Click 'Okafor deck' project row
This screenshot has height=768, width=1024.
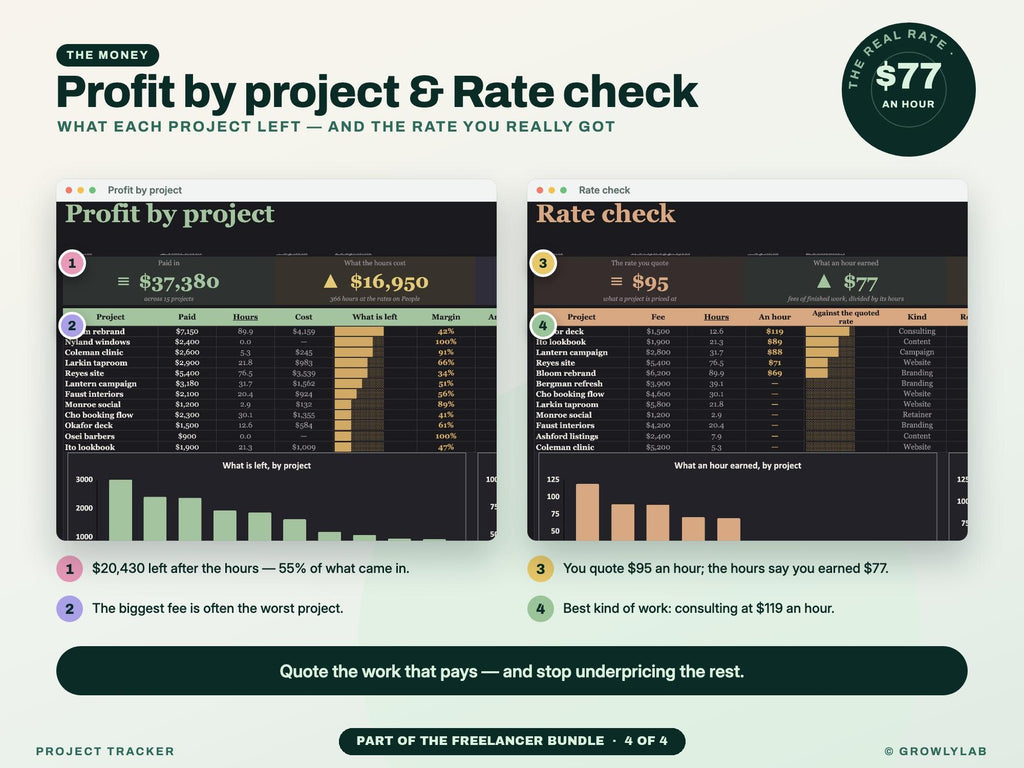280,425
